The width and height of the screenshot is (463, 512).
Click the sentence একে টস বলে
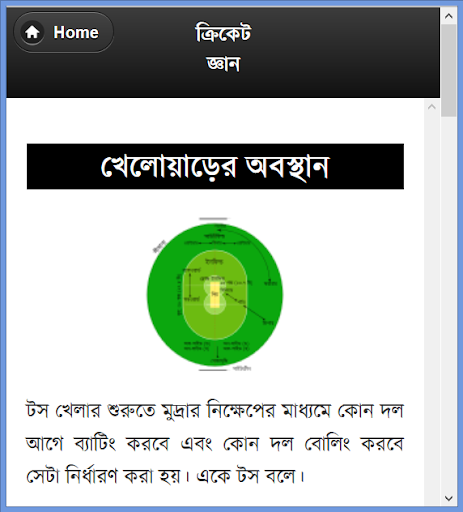(x=251, y=476)
